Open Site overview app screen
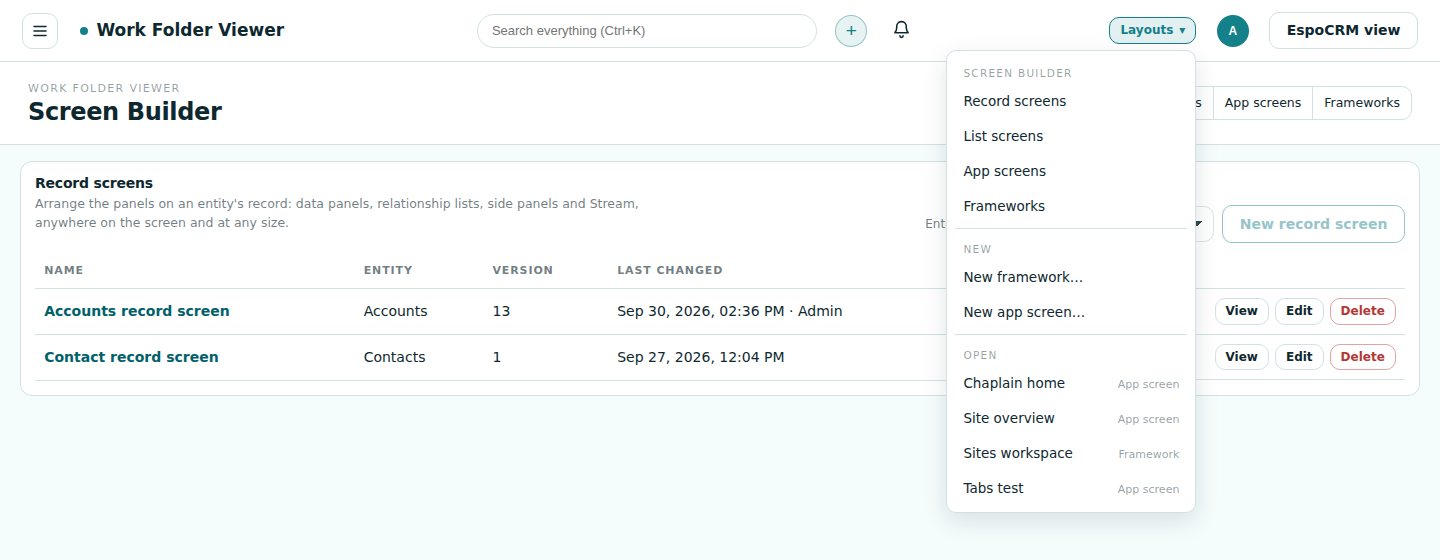Viewport: 1440px width, 560px height. click(1071, 418)
